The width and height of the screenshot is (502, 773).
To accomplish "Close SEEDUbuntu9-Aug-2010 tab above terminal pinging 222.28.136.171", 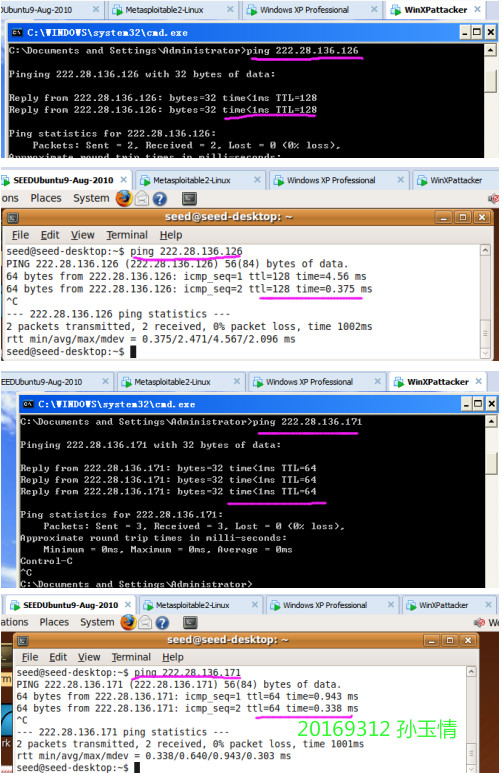I will [128, 604].
